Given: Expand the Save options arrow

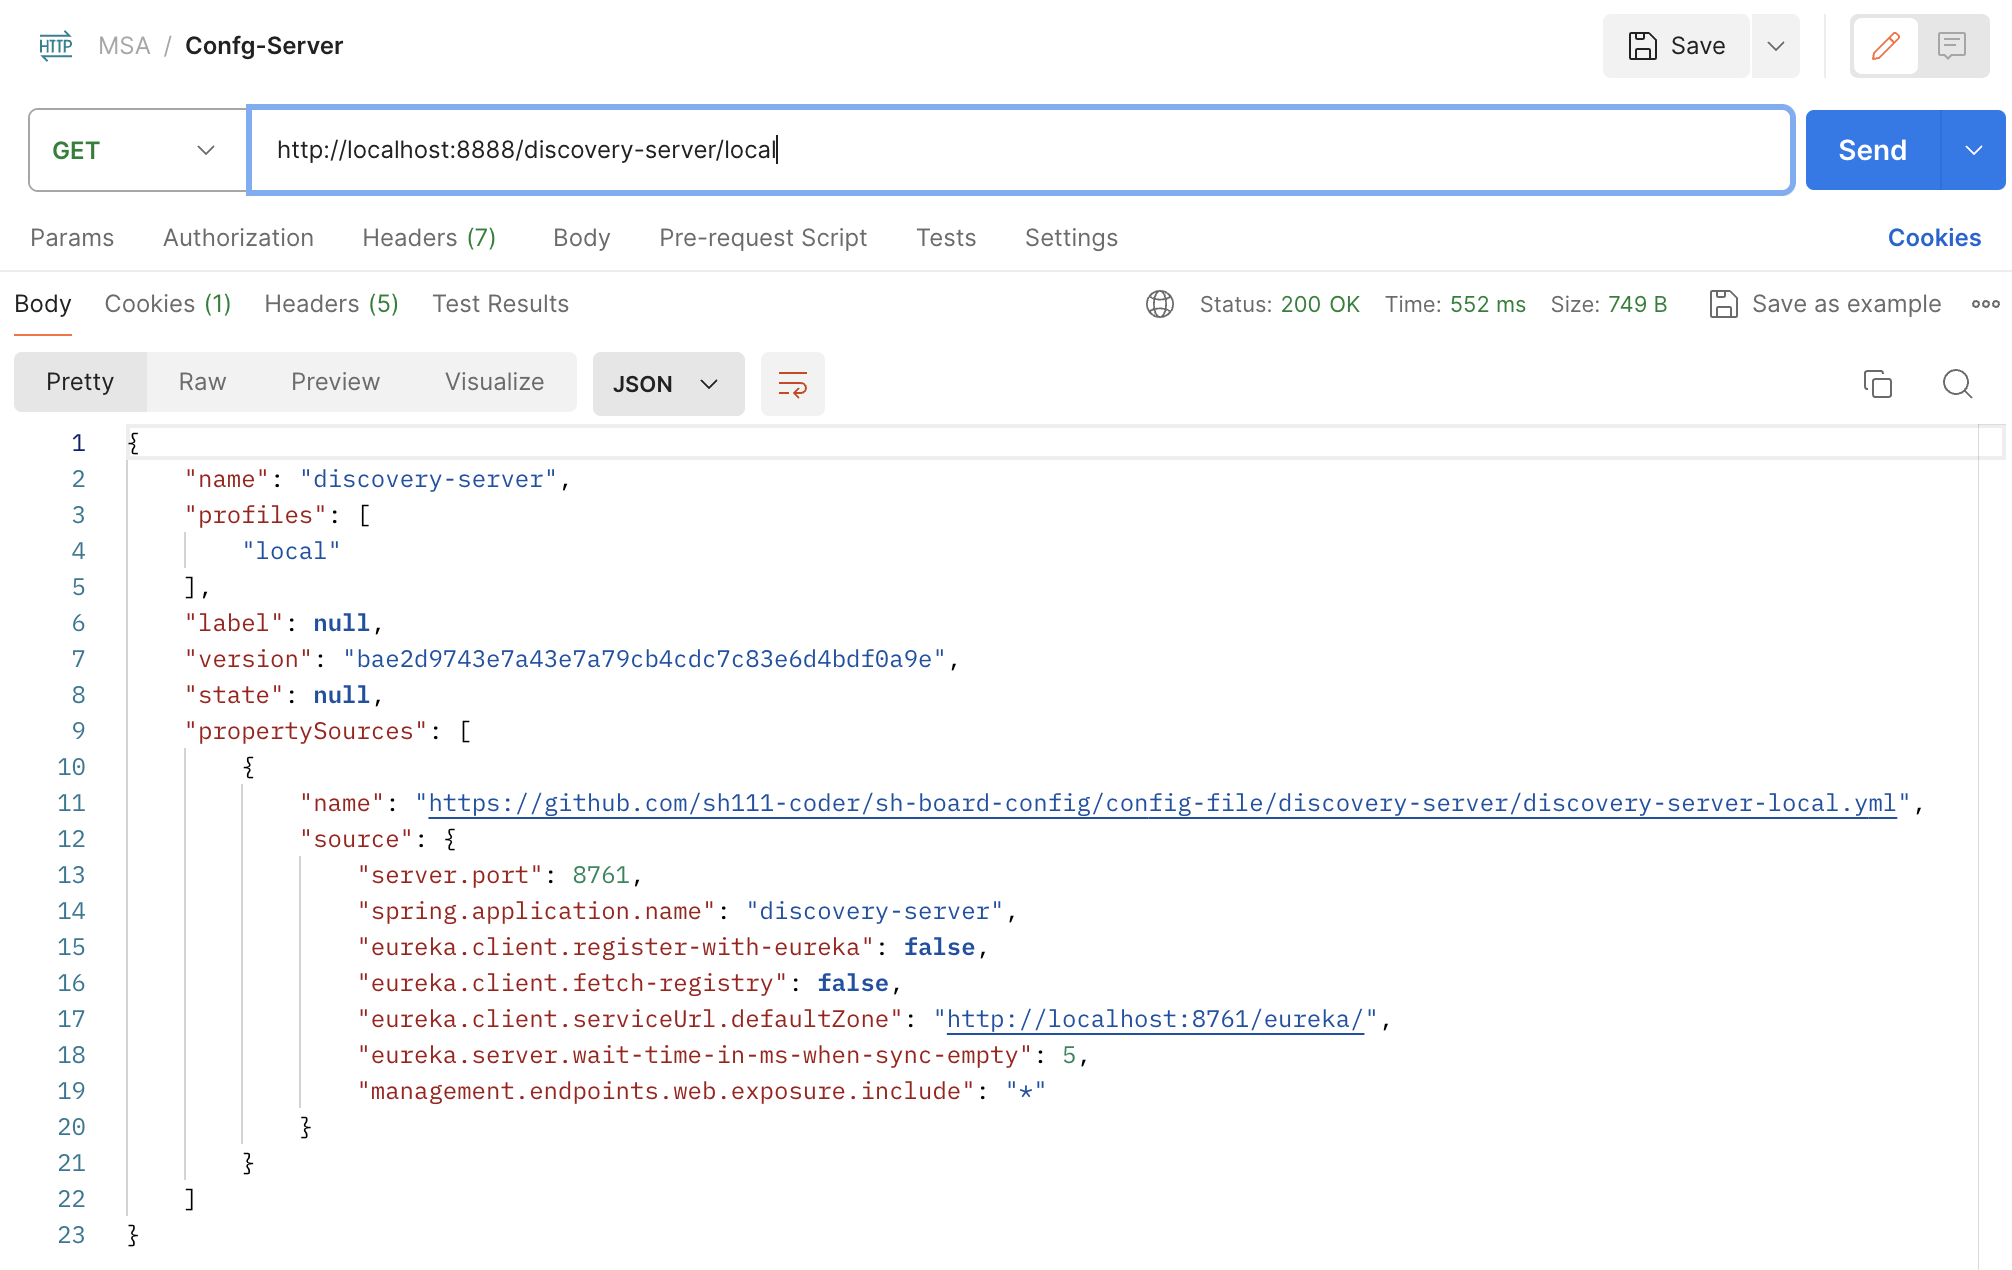Looking at the screenshot, I should pos(1775,46).
